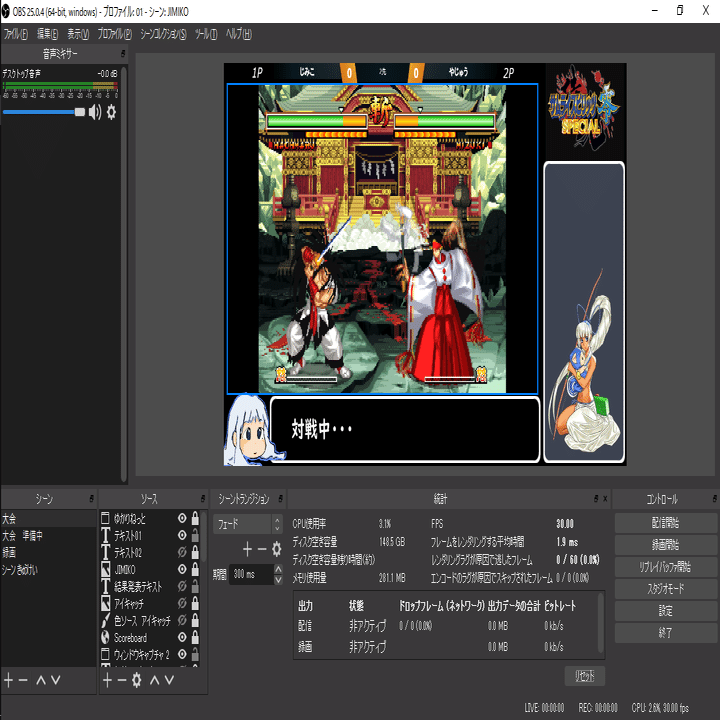Unlock the JIMIKO source lock icon
The height and width of the screenshot is (720, 720).
[x=195, y=569]
